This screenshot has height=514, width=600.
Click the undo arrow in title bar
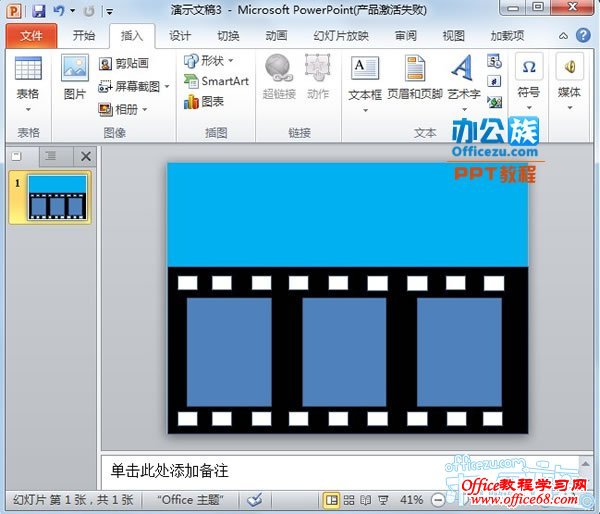click(x=59, y=11)
